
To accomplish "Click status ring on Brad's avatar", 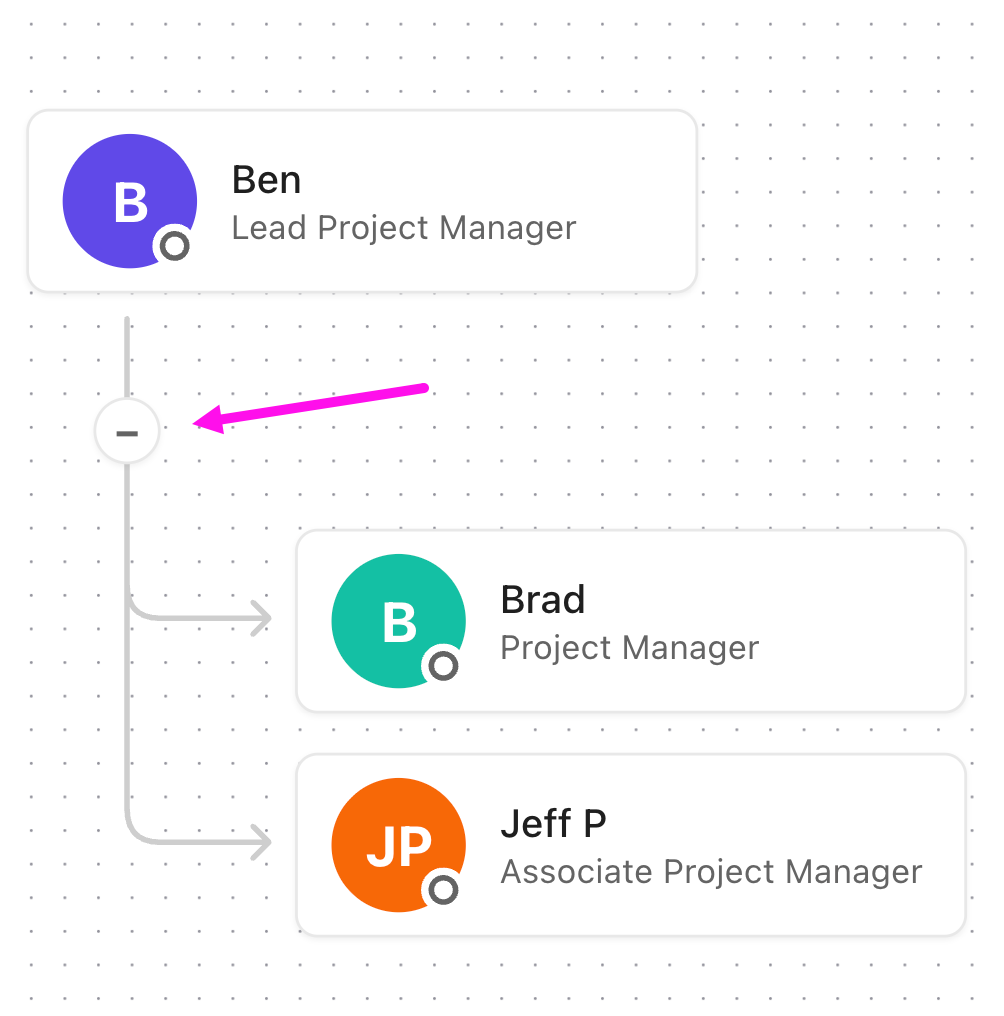I will tap(443, 665).
